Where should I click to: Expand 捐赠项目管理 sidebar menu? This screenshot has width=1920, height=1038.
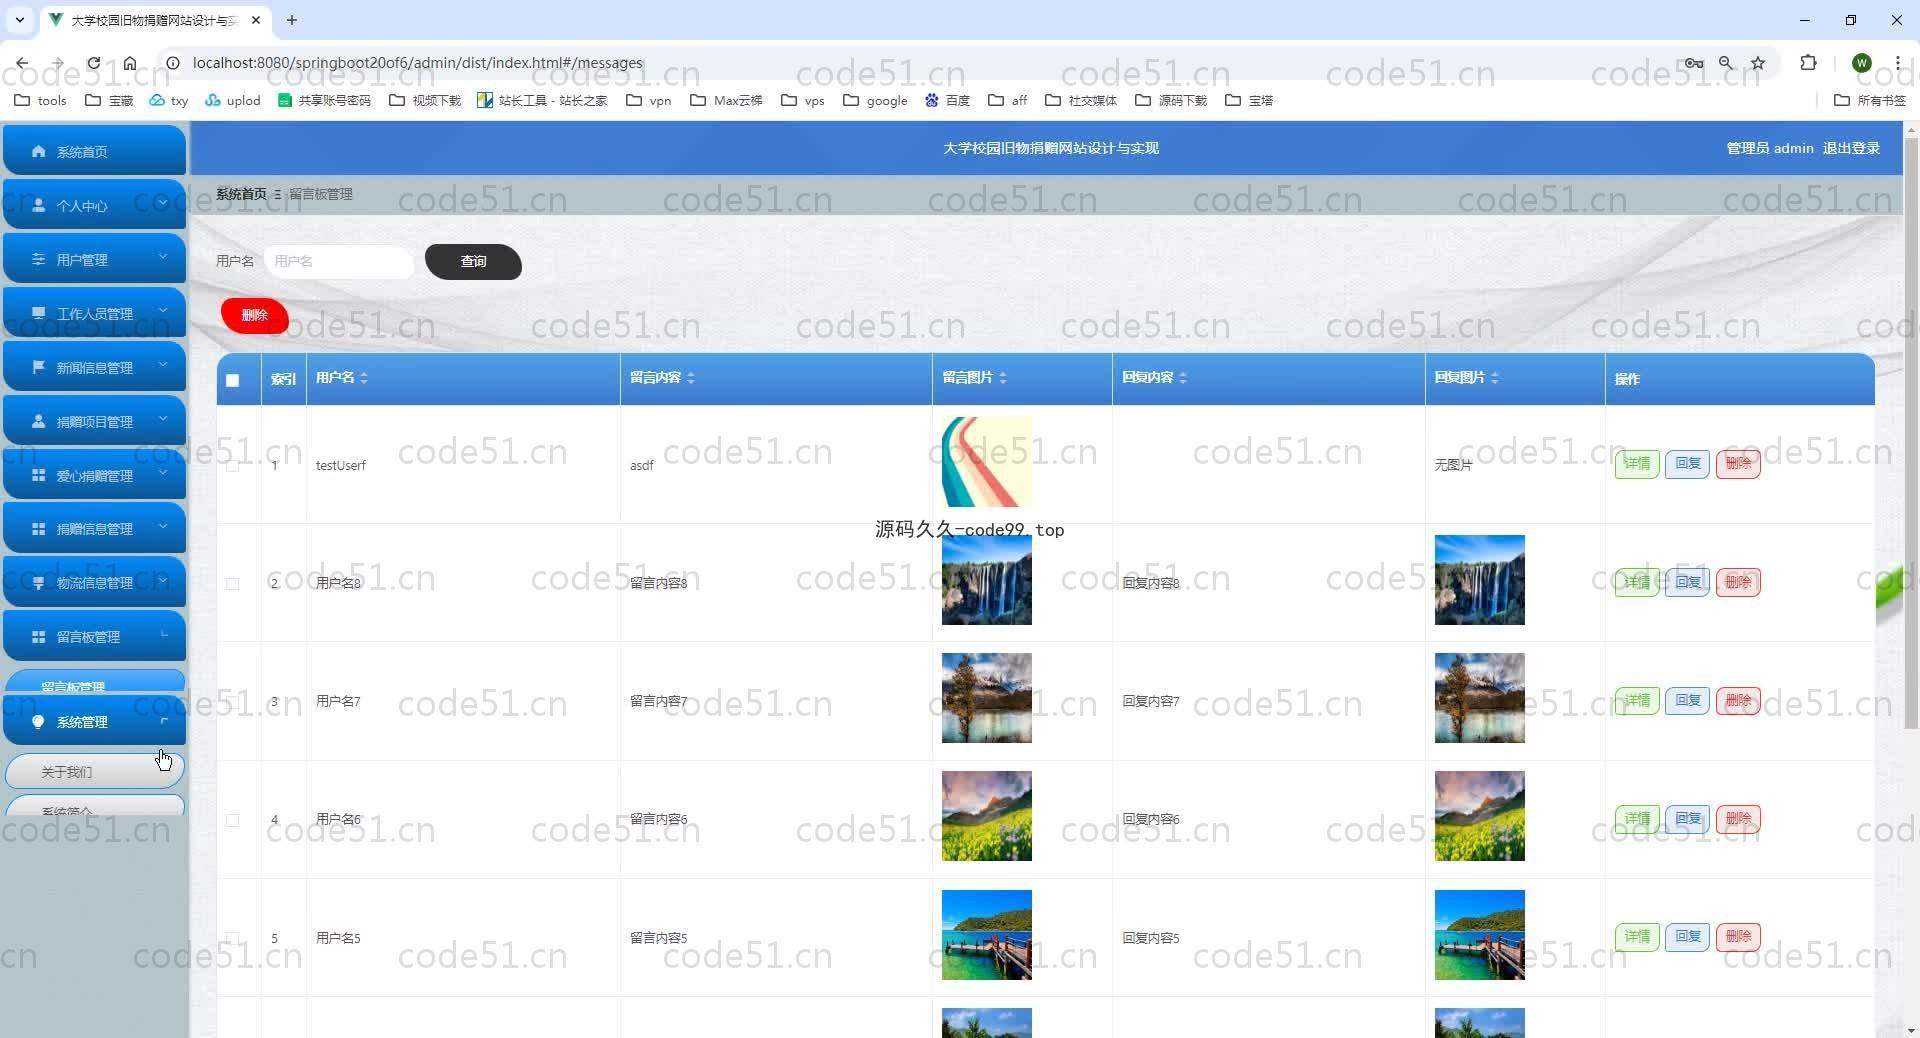(x=94, y=421)
